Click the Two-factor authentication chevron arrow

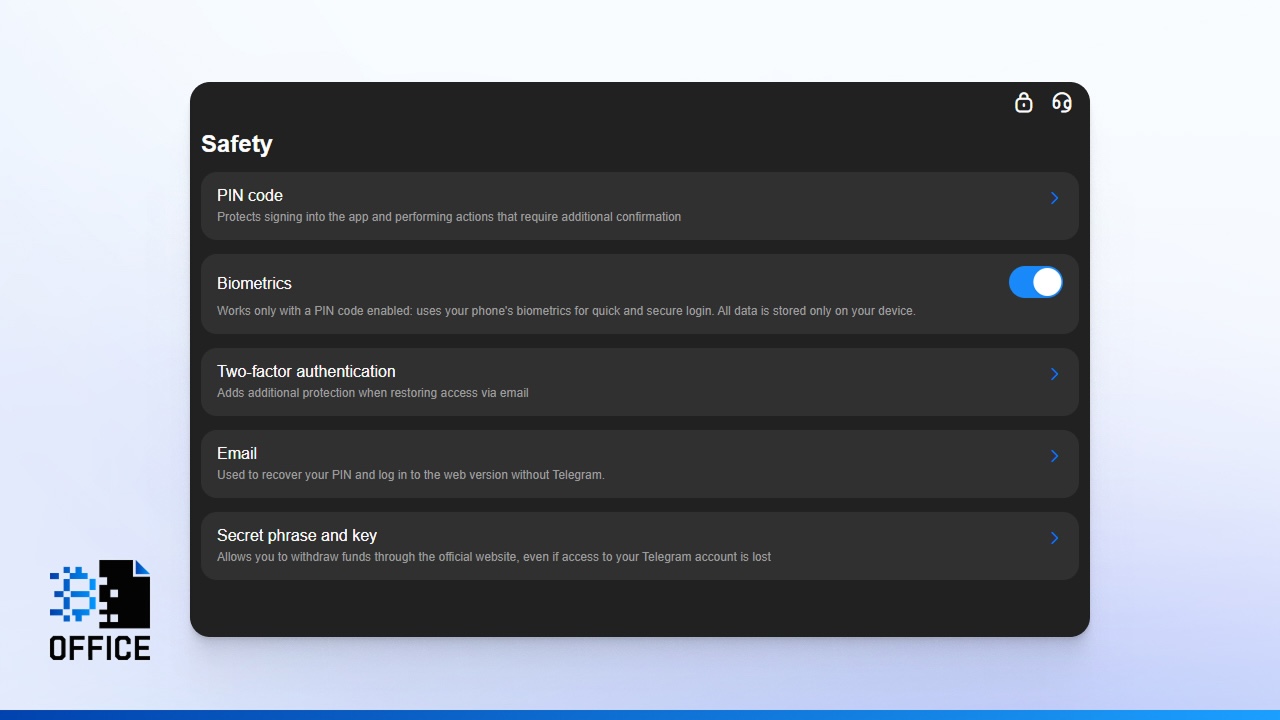pos(1054,374)
